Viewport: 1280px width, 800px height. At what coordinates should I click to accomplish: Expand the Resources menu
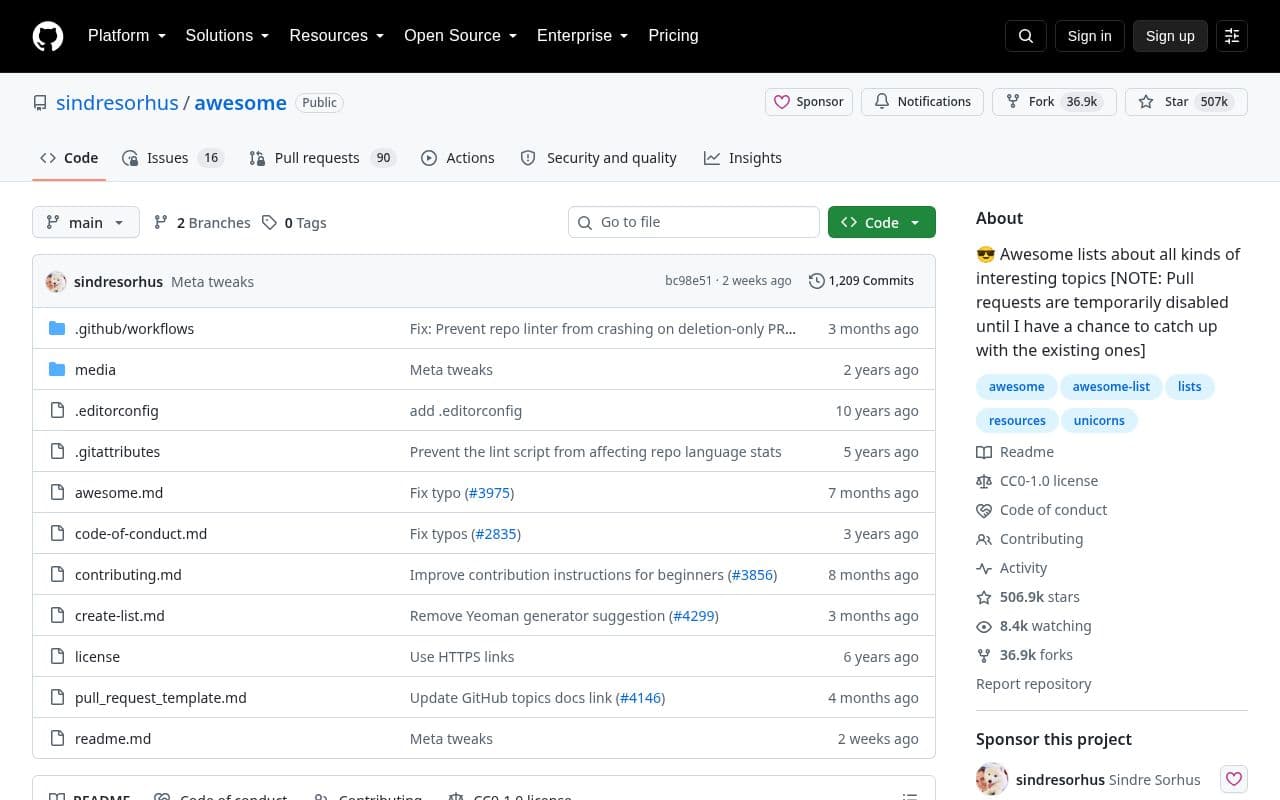click(x=337, y=36)
